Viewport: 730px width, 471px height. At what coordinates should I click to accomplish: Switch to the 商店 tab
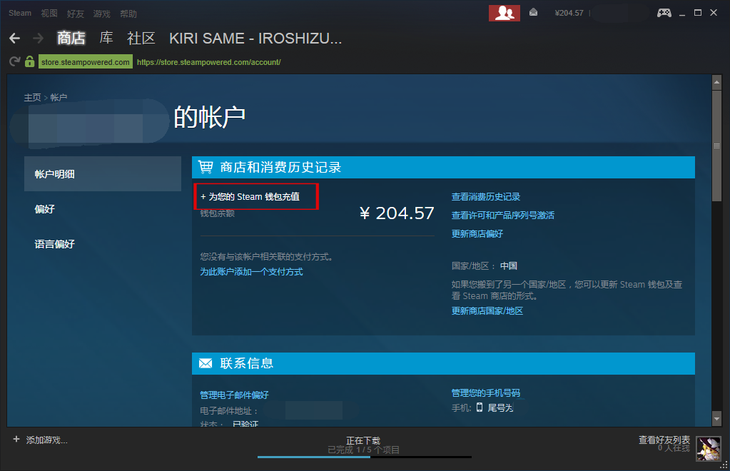tap(71, 38)
